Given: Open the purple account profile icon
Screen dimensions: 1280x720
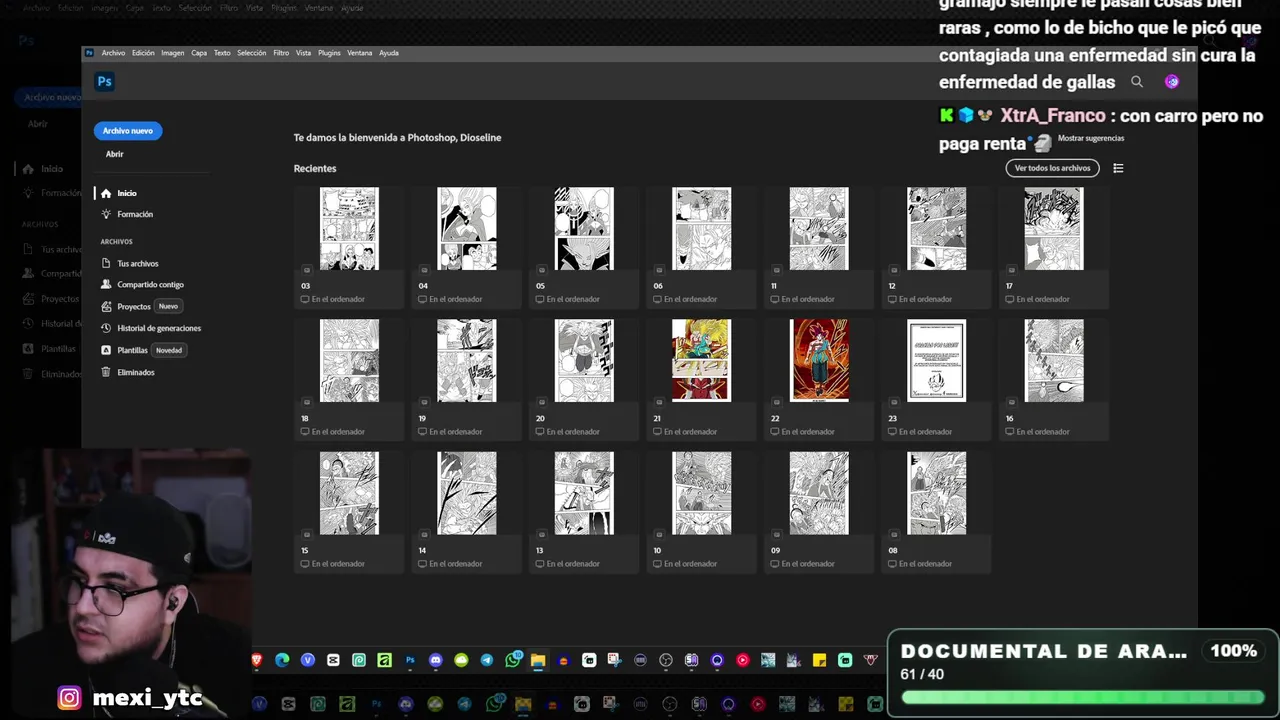Looking at the screenshot, I should click(1172, 82).
